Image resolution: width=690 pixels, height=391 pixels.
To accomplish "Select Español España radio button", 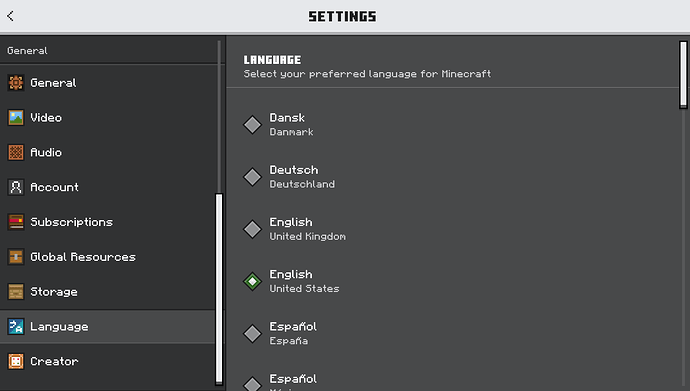I will (x=253, y=333).
